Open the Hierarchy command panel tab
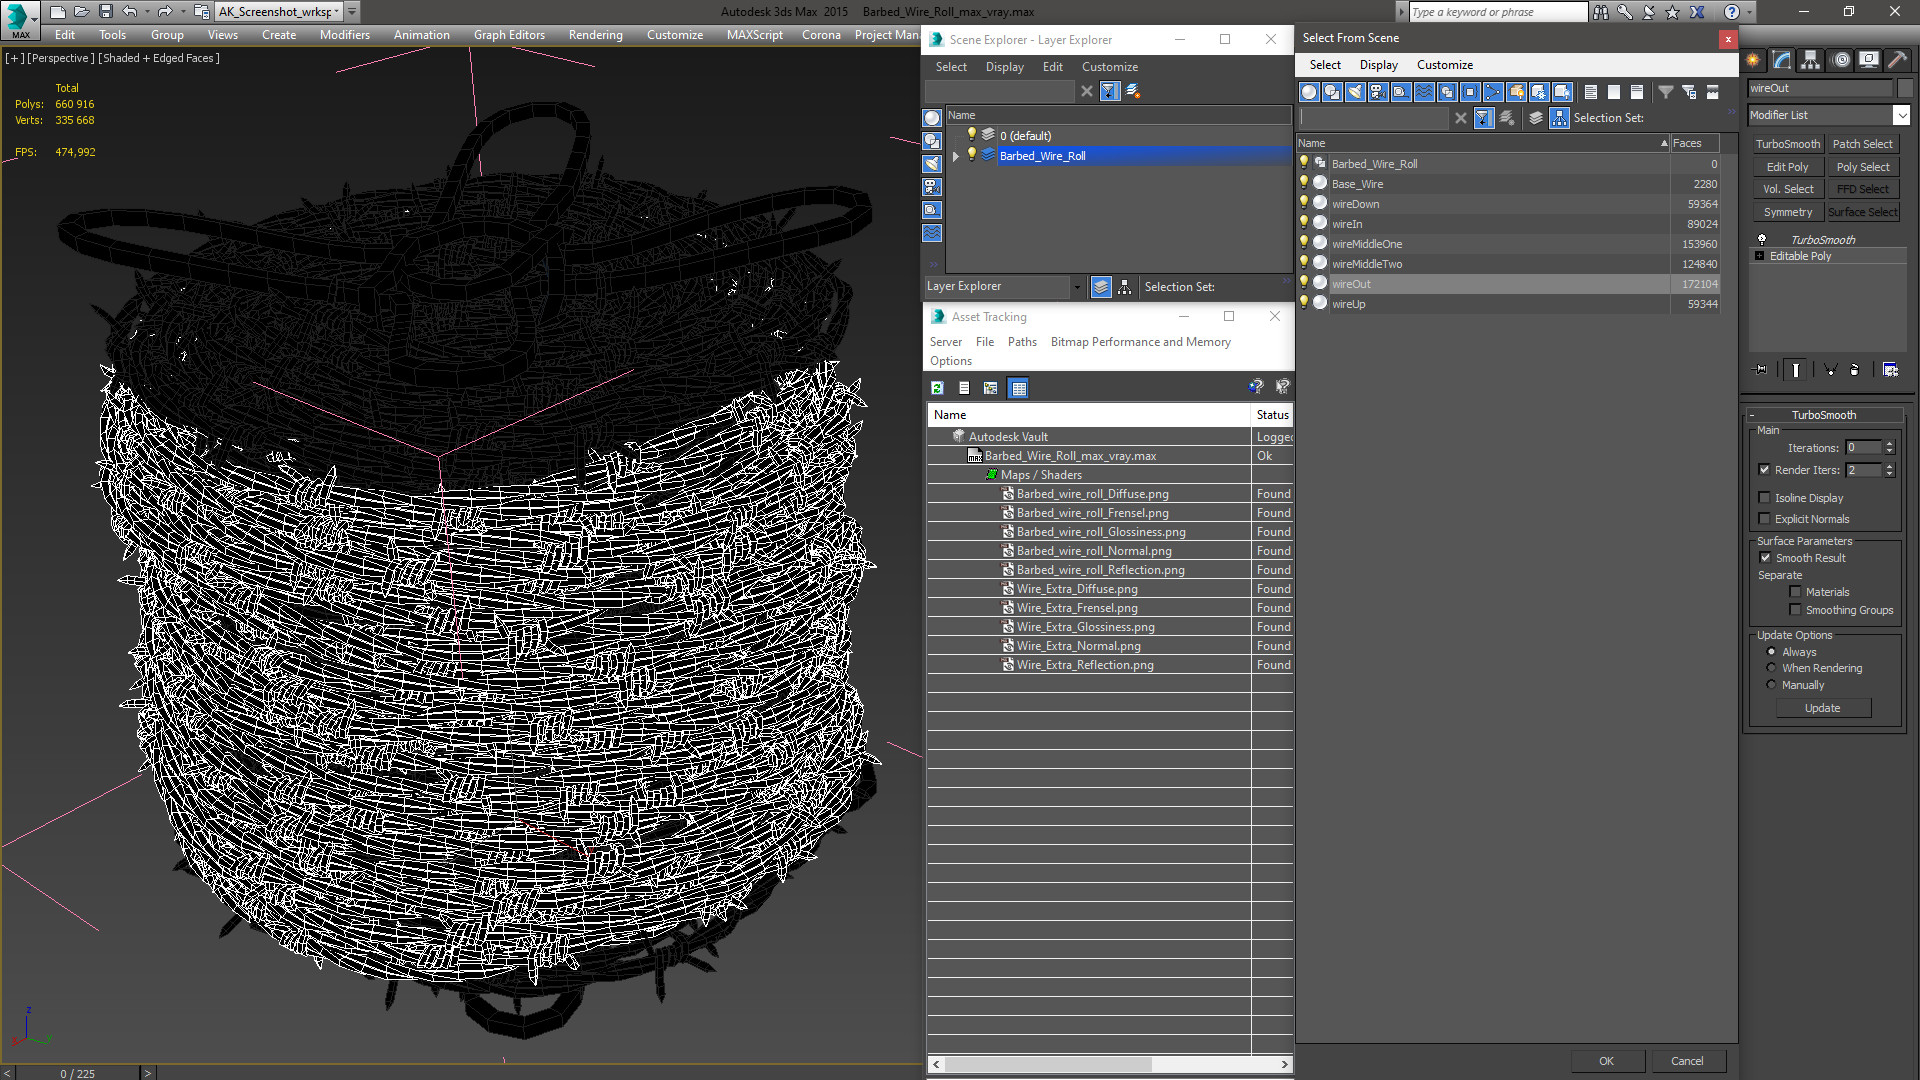This screenshot has width=1920, height=1080. point(1810,60)
